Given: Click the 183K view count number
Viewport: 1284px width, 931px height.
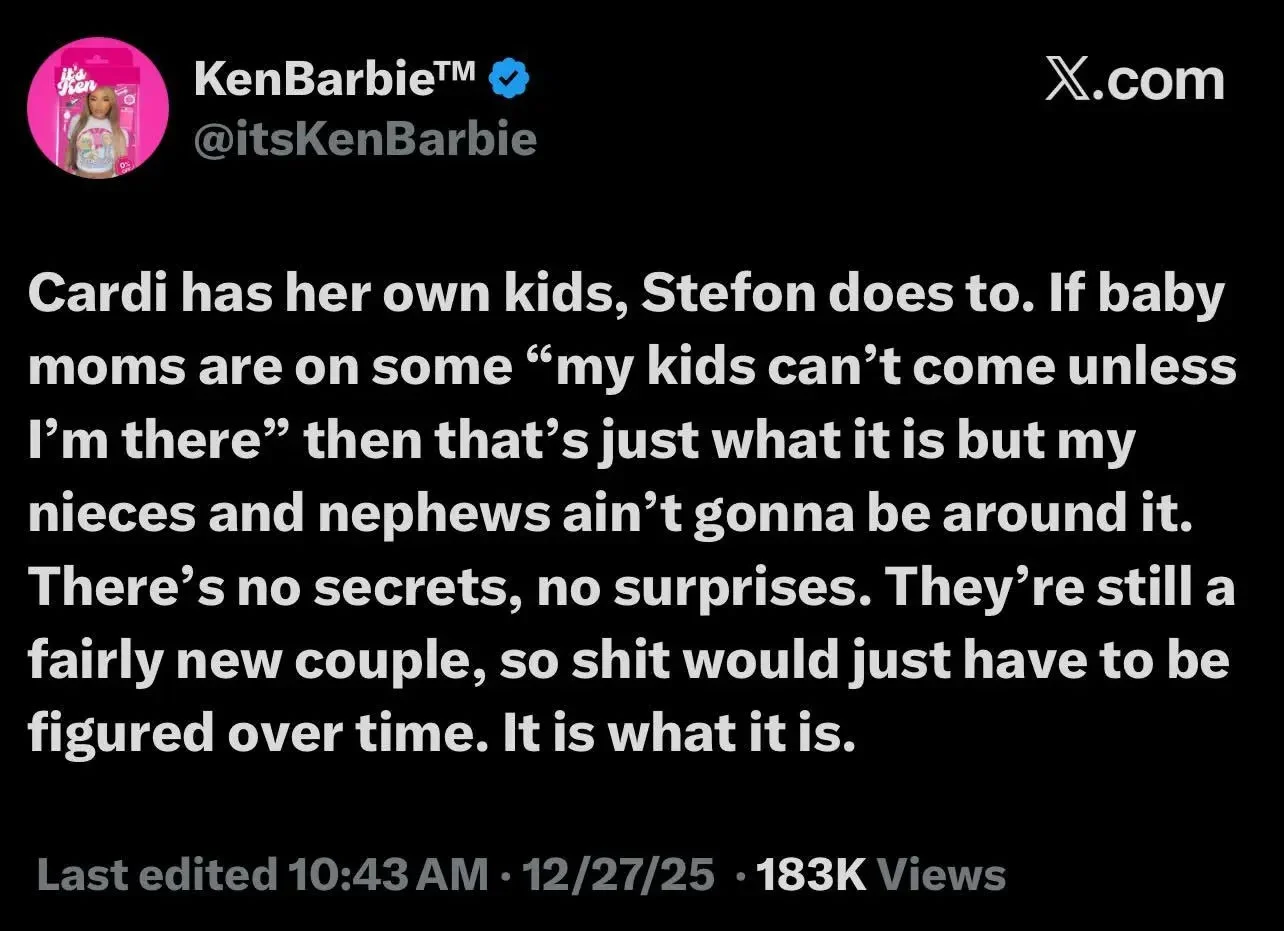Looking at the screenshot, I should [x=811, y=875].
